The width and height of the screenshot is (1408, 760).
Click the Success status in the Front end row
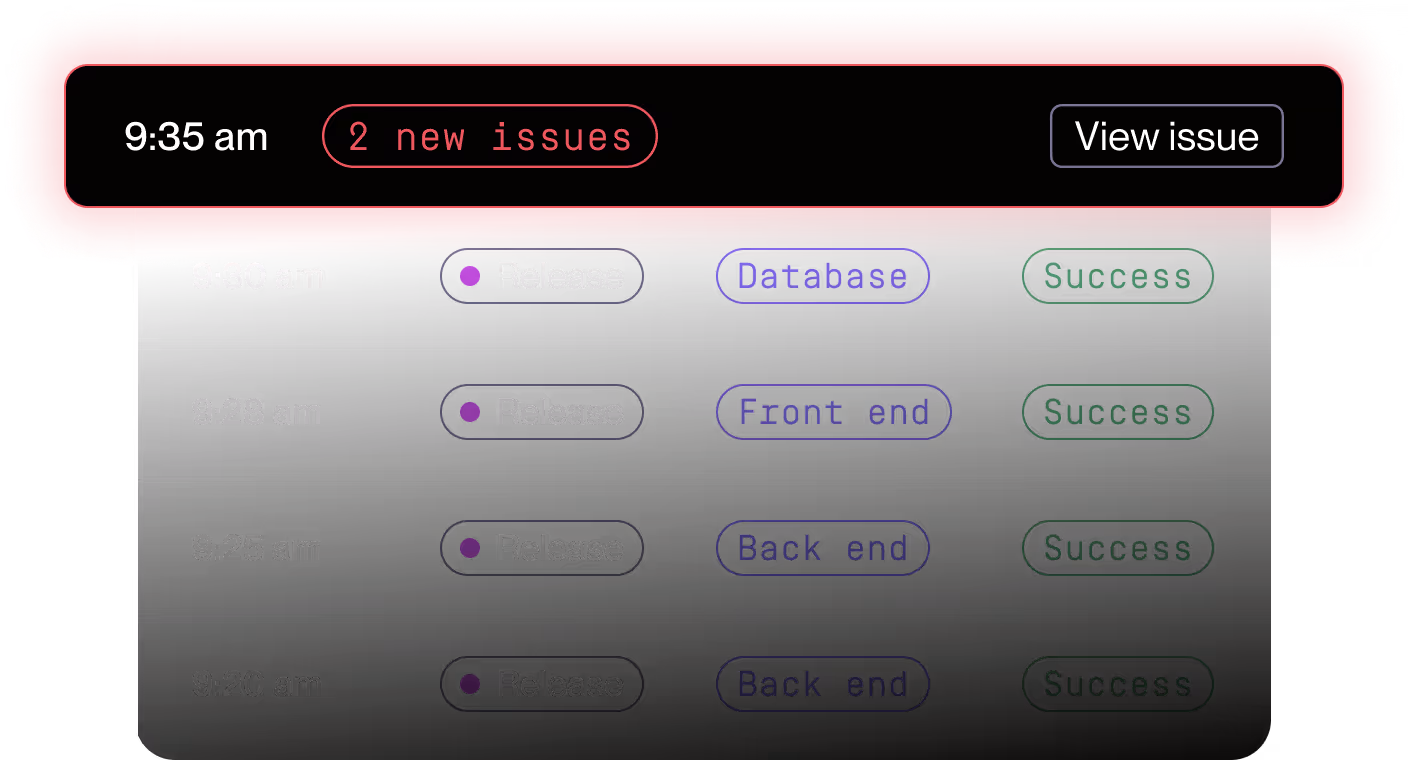[1118, 412]
